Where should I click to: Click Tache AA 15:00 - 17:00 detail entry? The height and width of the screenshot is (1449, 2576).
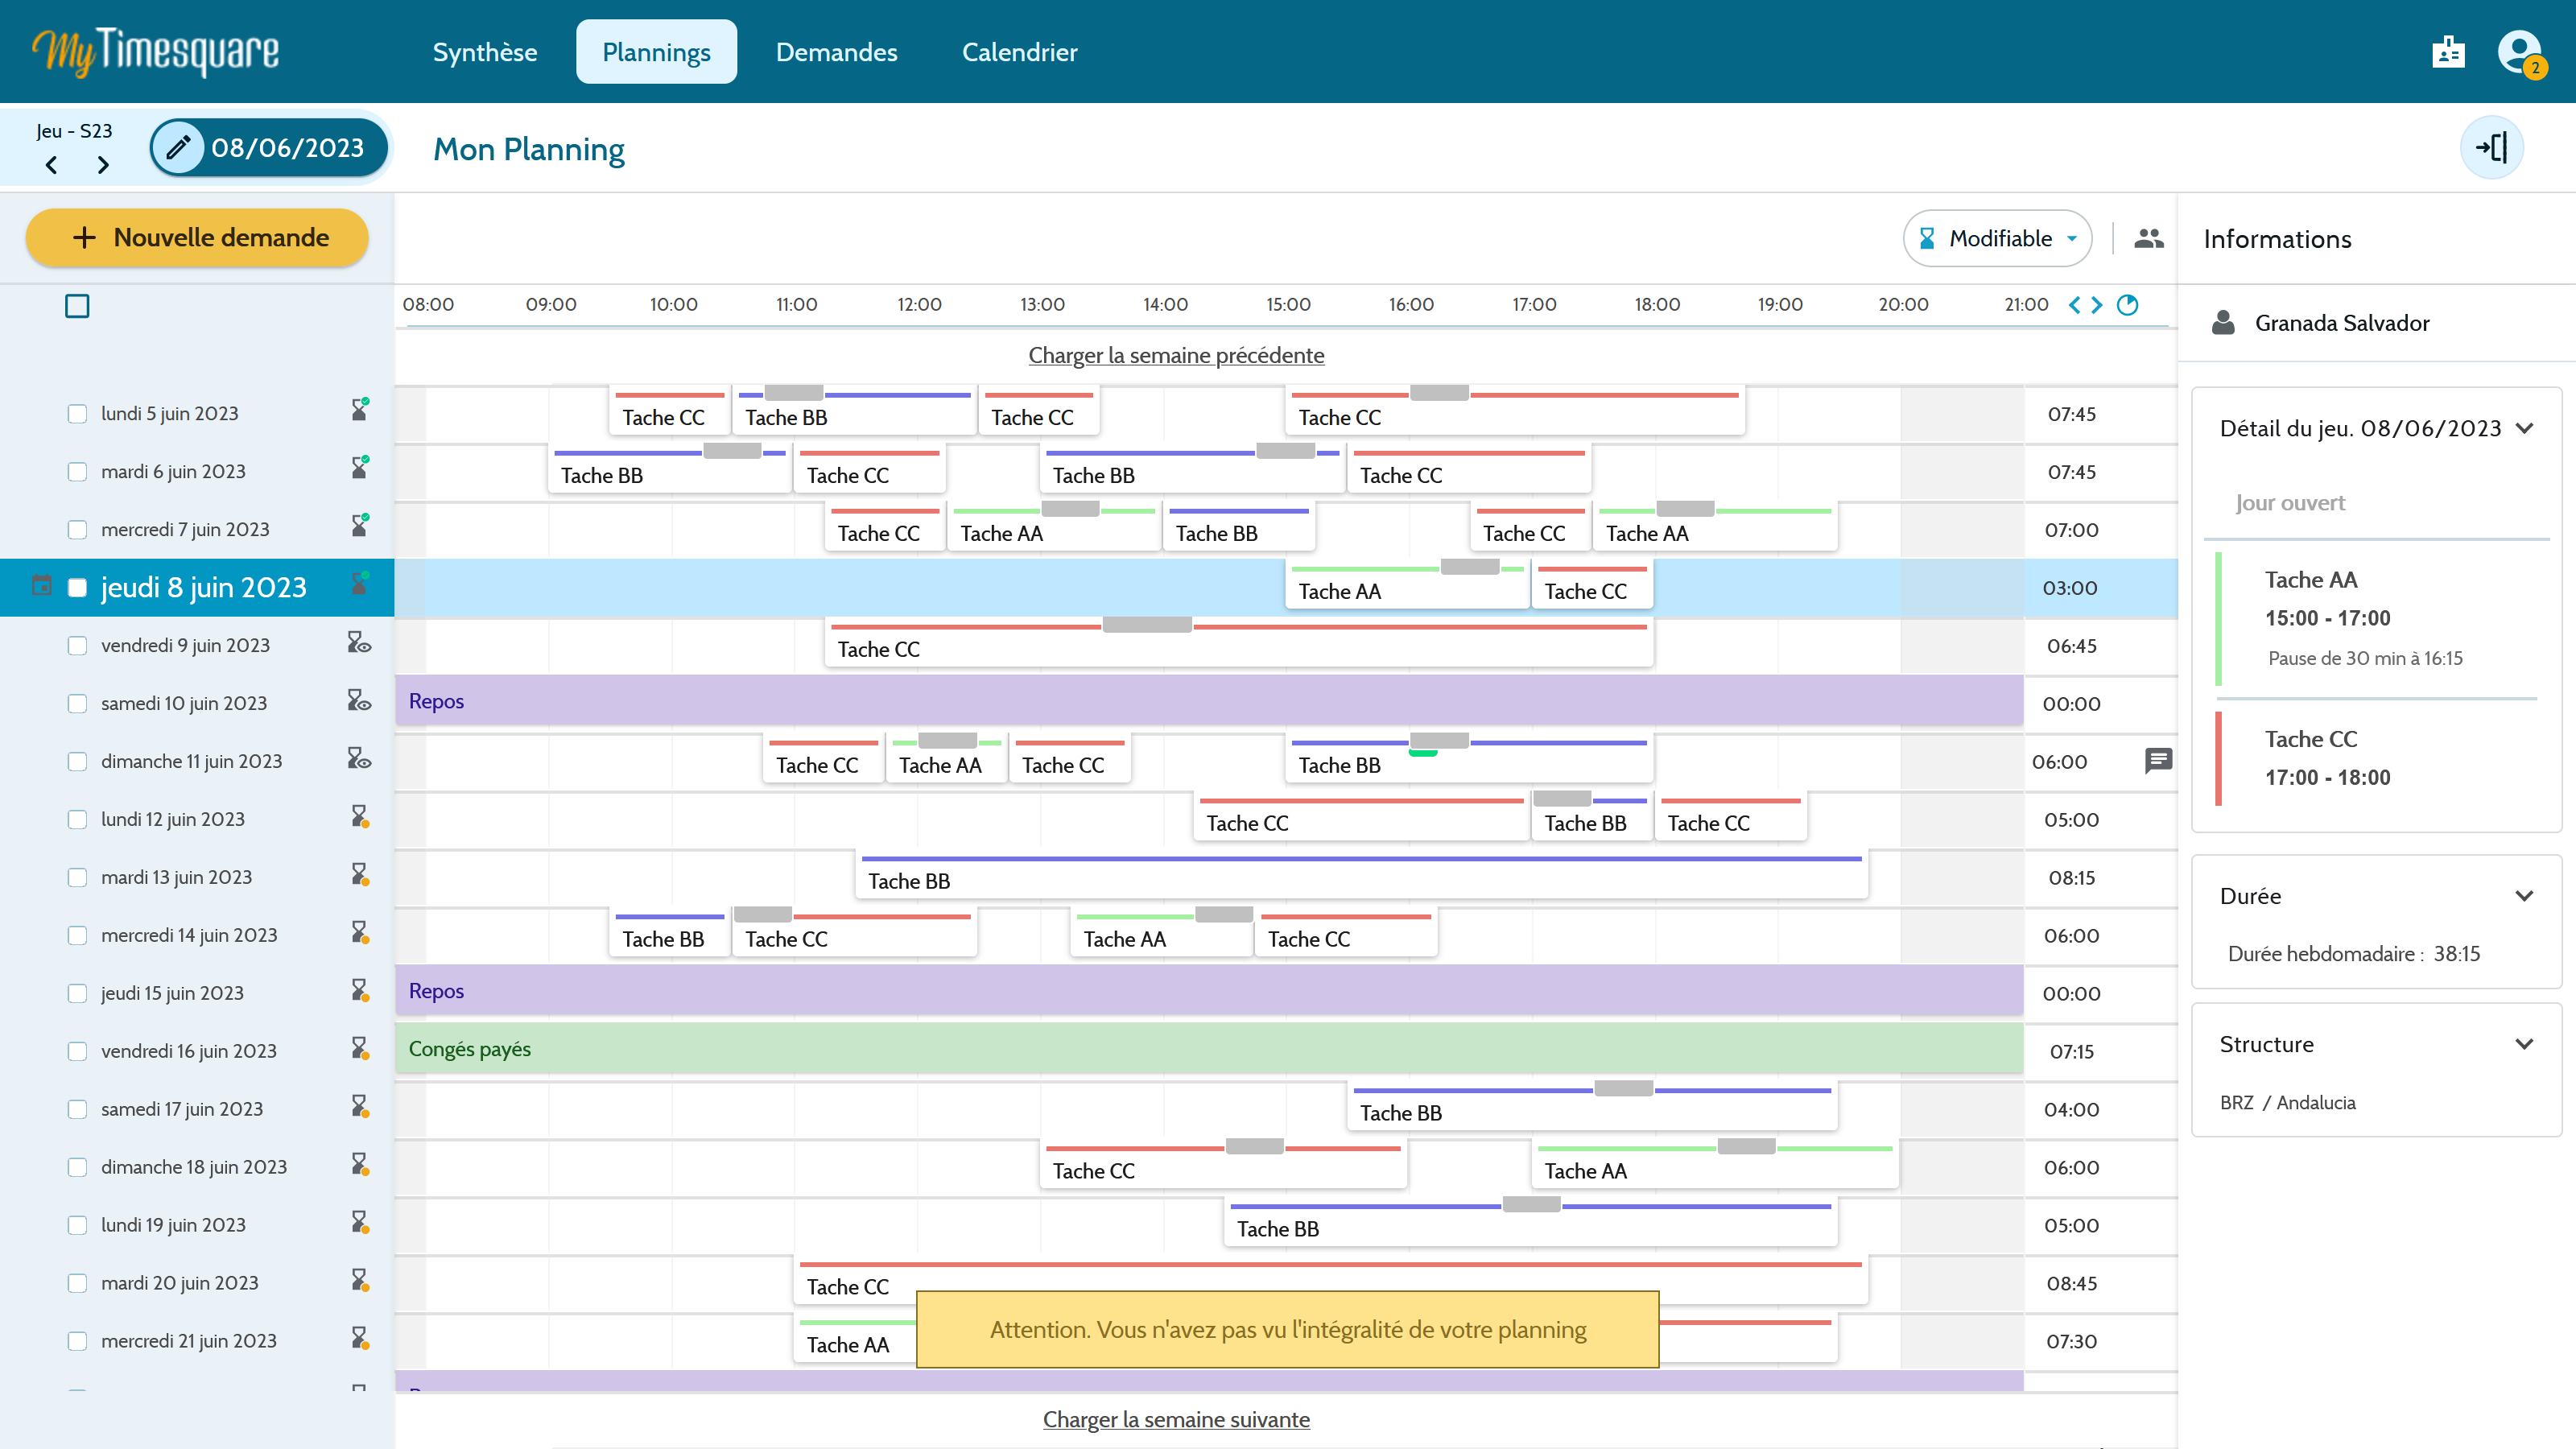(x=2376, y=619)
